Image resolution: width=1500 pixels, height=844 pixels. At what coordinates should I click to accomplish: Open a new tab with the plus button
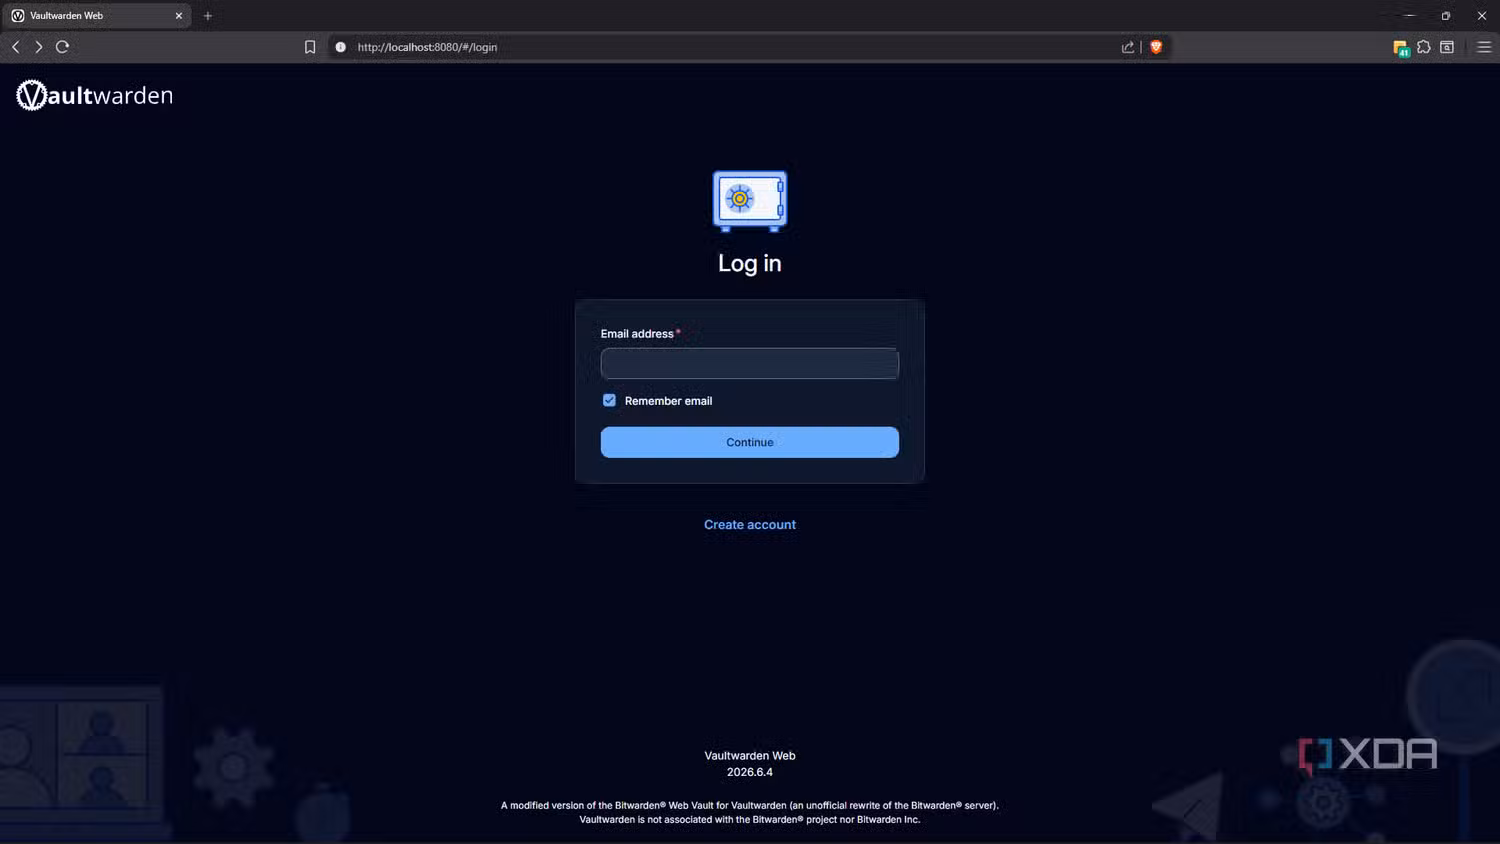[208, 16]
